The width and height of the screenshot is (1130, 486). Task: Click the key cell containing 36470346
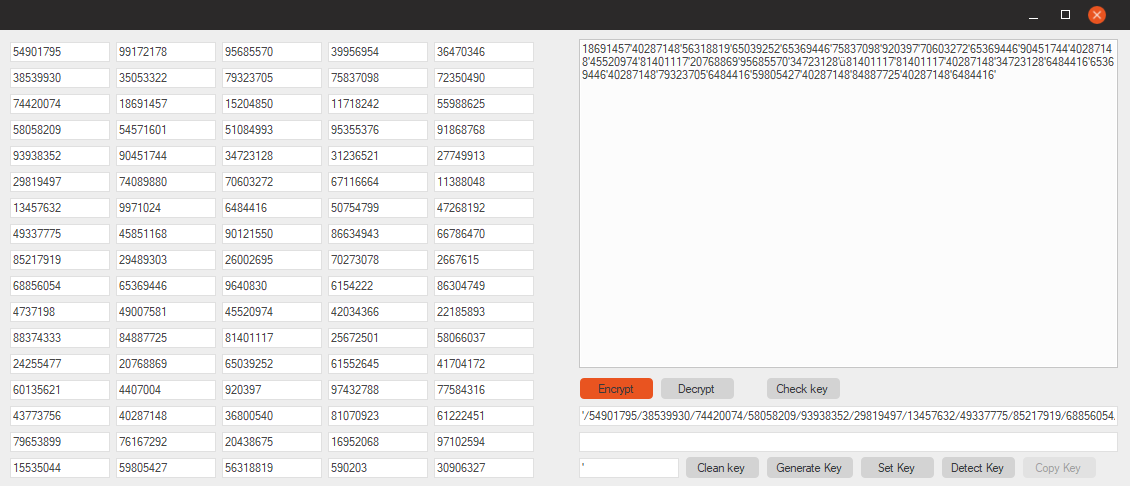tap(484, 52)
